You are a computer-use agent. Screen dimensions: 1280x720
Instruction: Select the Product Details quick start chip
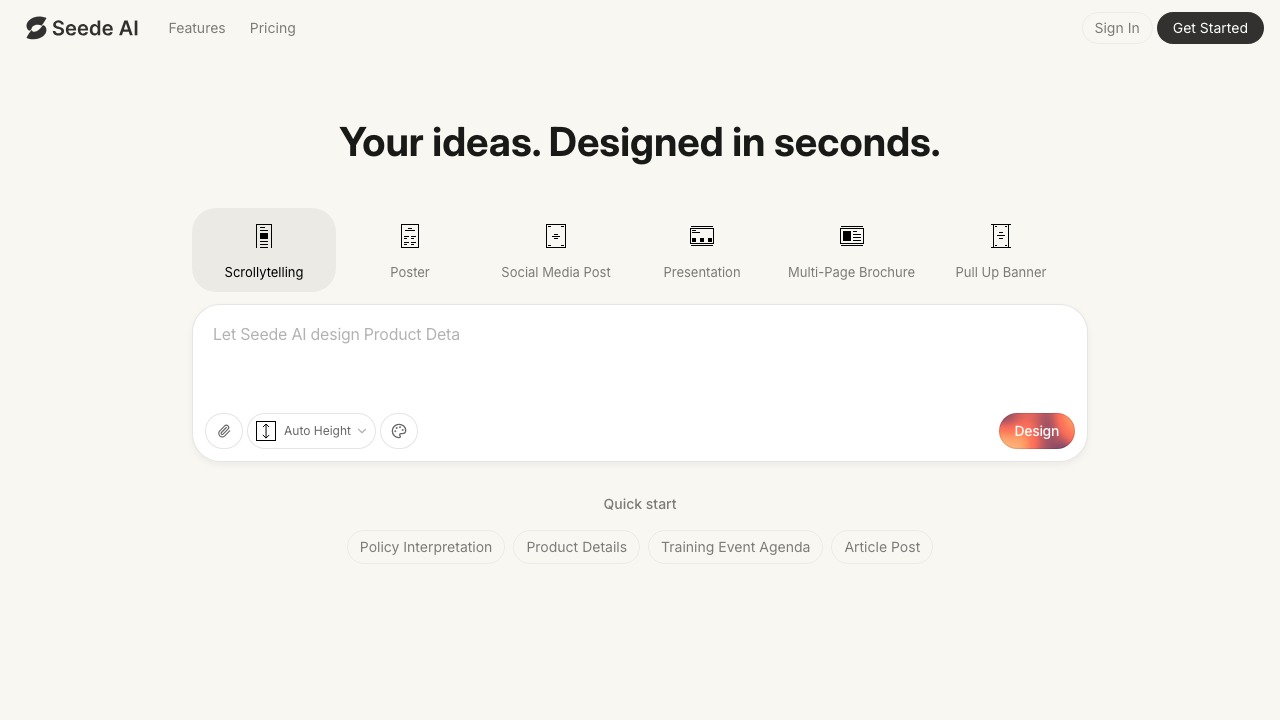tap(576, 547)
